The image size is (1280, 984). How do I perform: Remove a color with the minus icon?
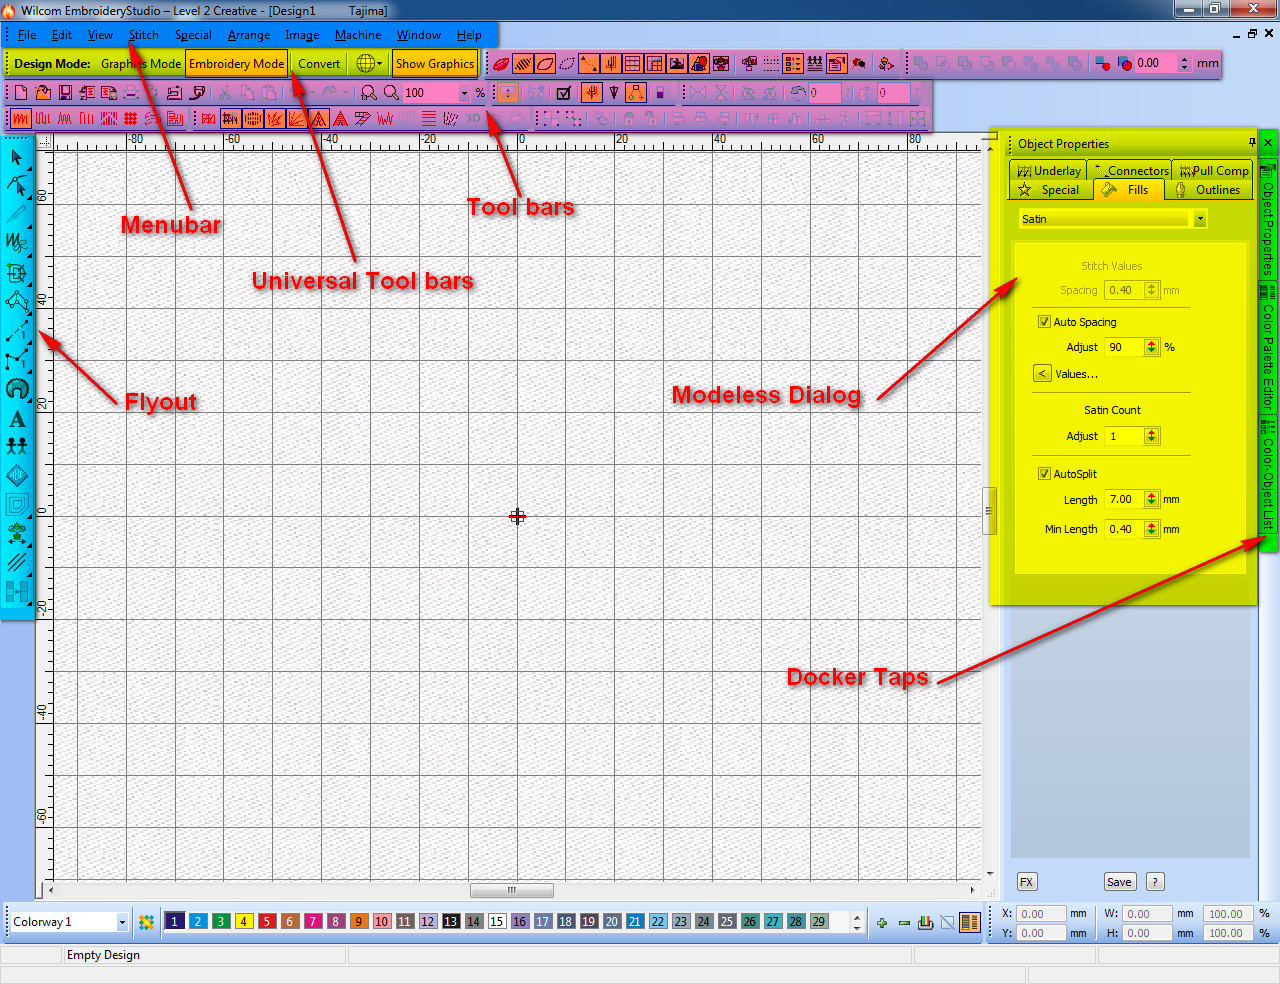click(x=904, y=923)
